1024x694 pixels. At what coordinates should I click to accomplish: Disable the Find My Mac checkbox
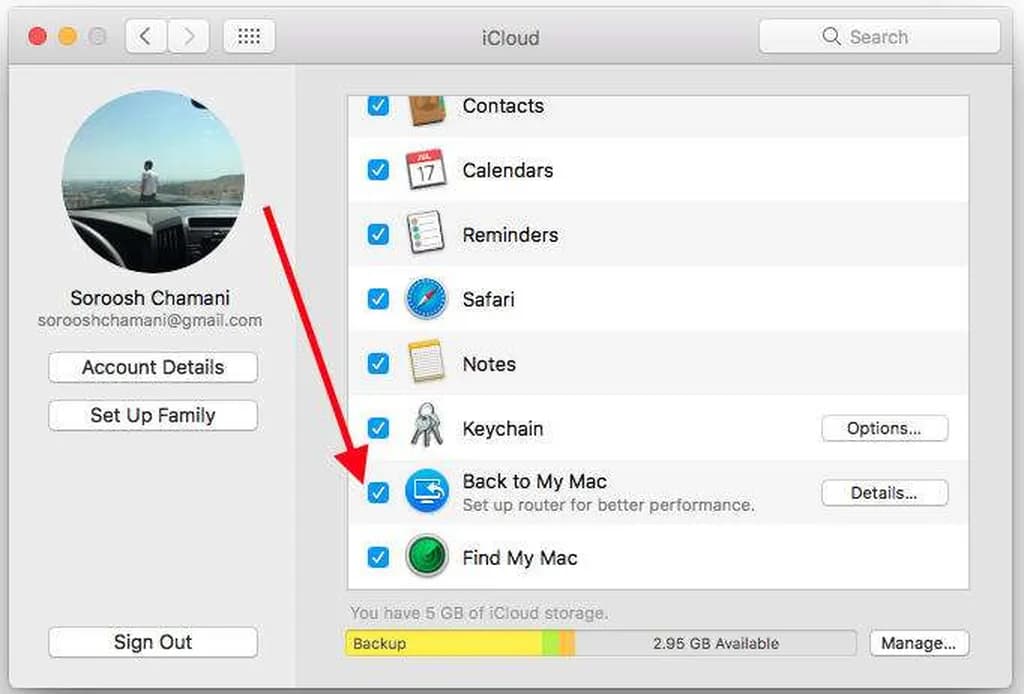pos(378,557)
